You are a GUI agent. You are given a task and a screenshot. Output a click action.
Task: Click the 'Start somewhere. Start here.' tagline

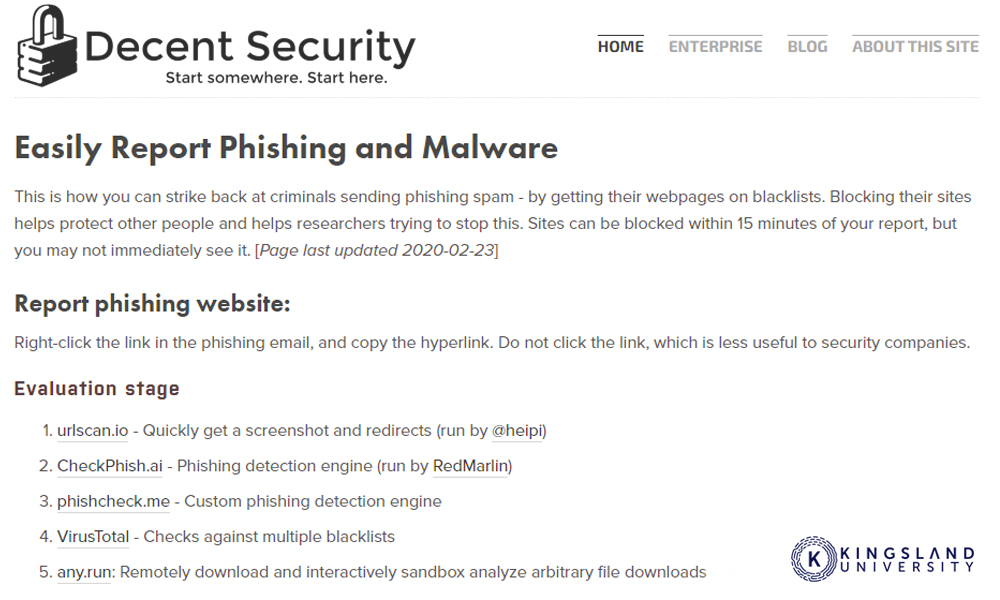coord(276,78)
